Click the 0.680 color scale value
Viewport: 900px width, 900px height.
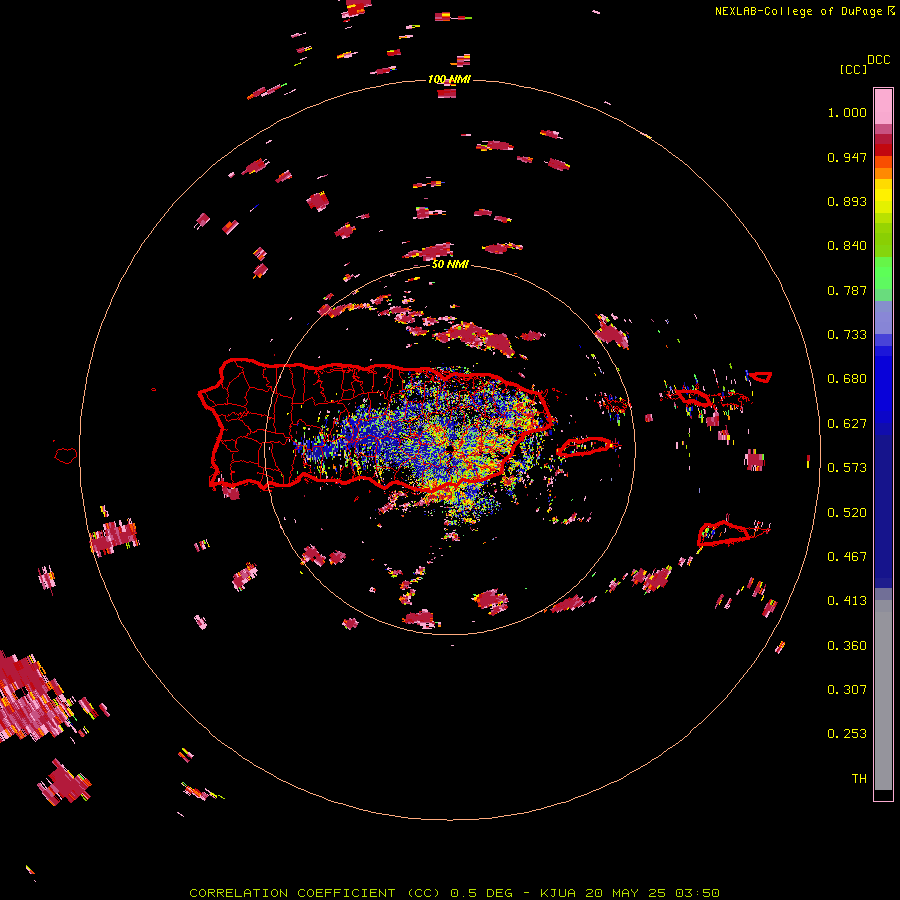point(847,379)
